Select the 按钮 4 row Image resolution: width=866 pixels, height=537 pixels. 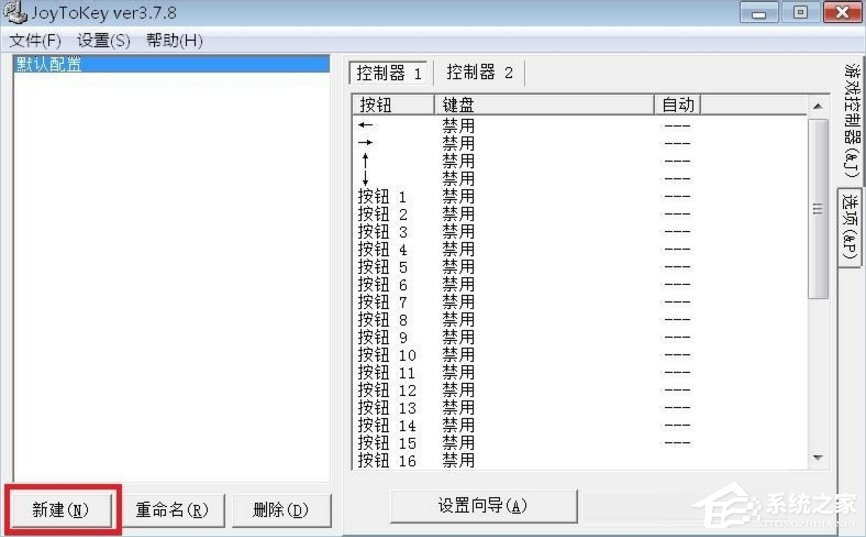pyautogui.click(x=580, y=249)
